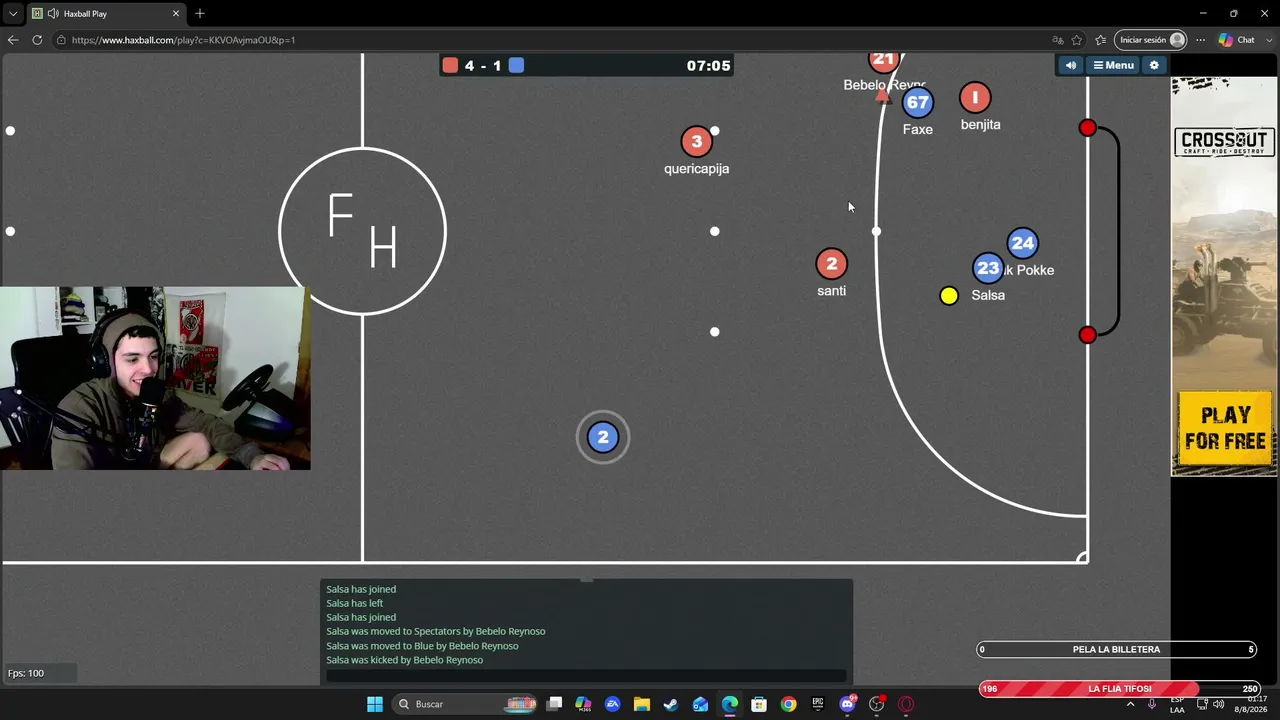Click red player 1 benjita
This screenshot has width=1280, height=720.
975,97
